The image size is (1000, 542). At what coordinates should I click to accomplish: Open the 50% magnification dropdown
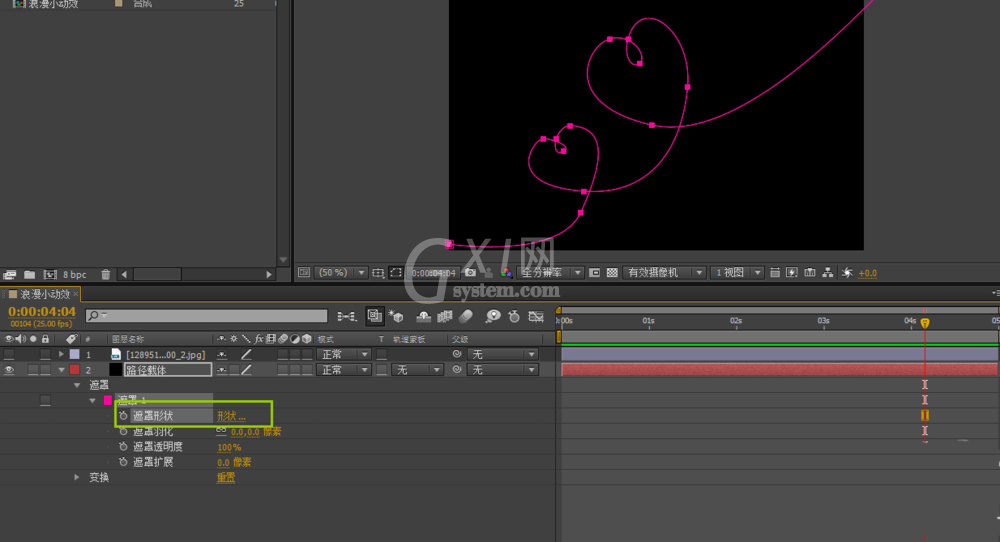click(342, 273)
